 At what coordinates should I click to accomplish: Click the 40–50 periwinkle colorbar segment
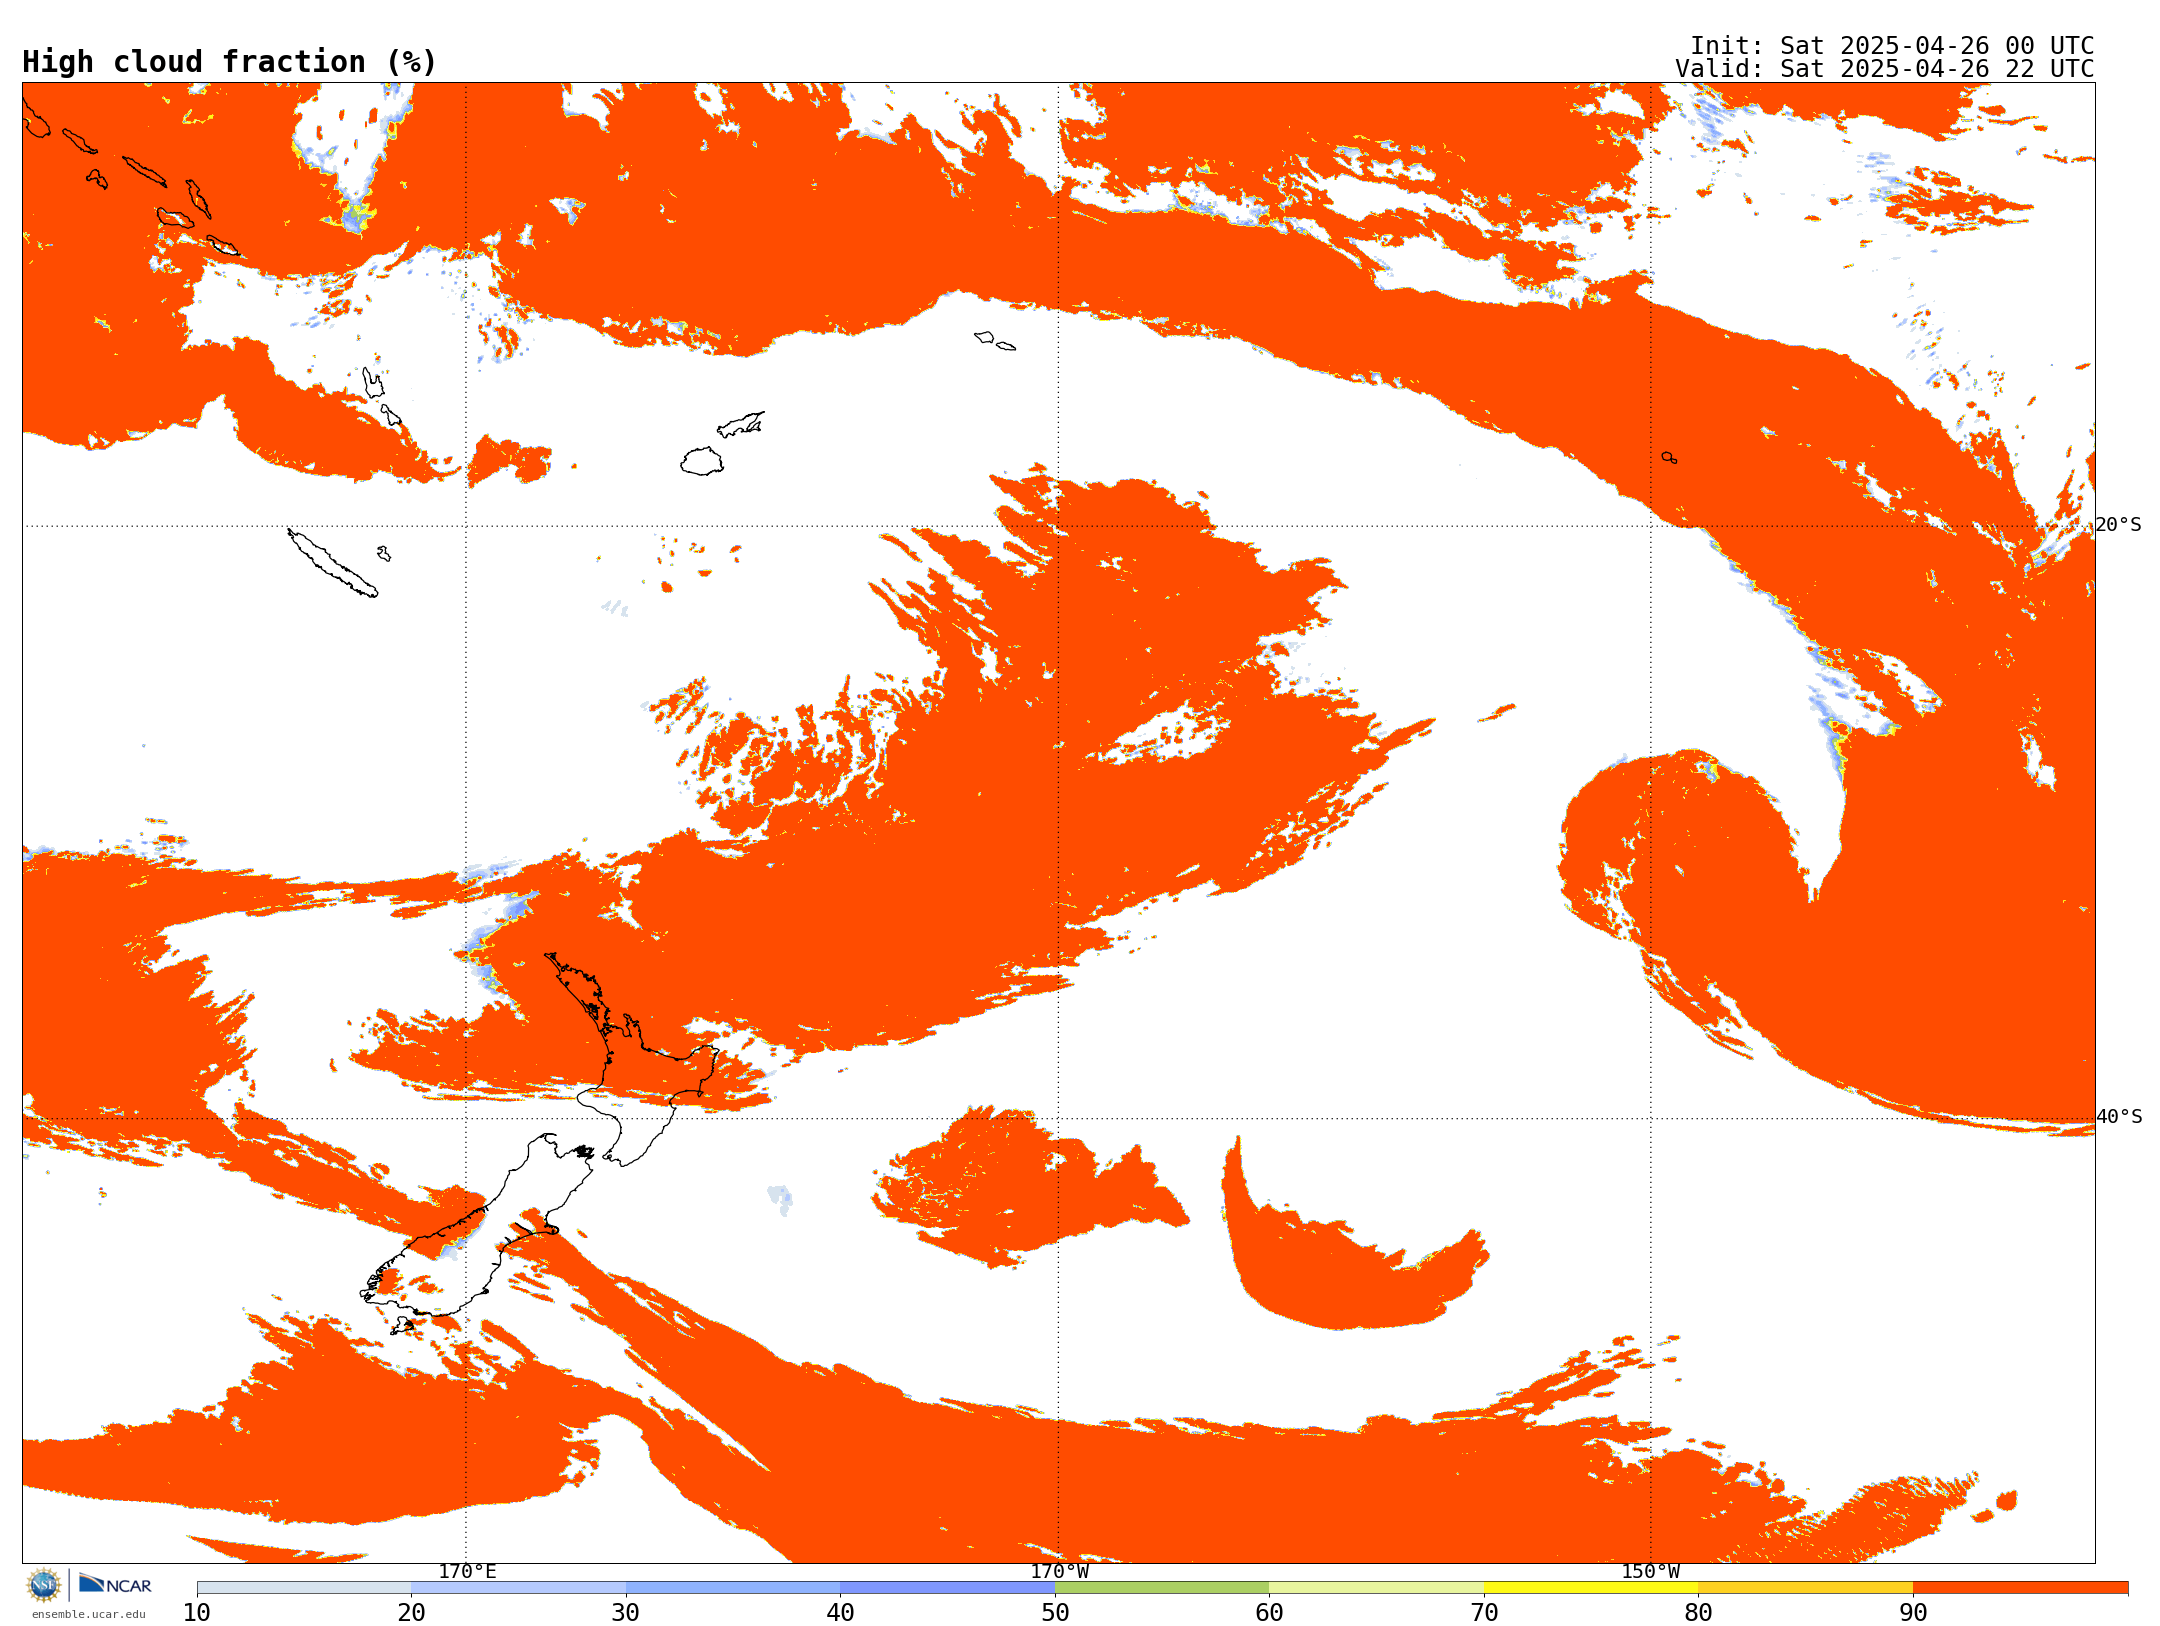(x=947, y=1587)
